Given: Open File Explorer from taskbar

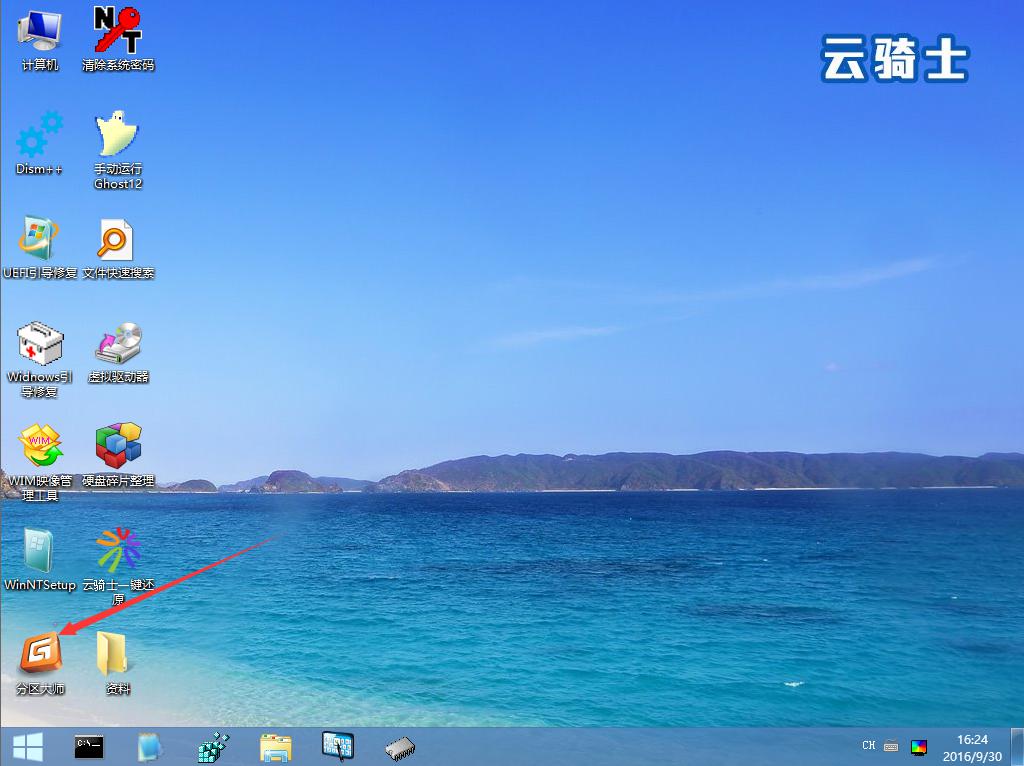Looking at the screenshot, I should pos(276,748).
